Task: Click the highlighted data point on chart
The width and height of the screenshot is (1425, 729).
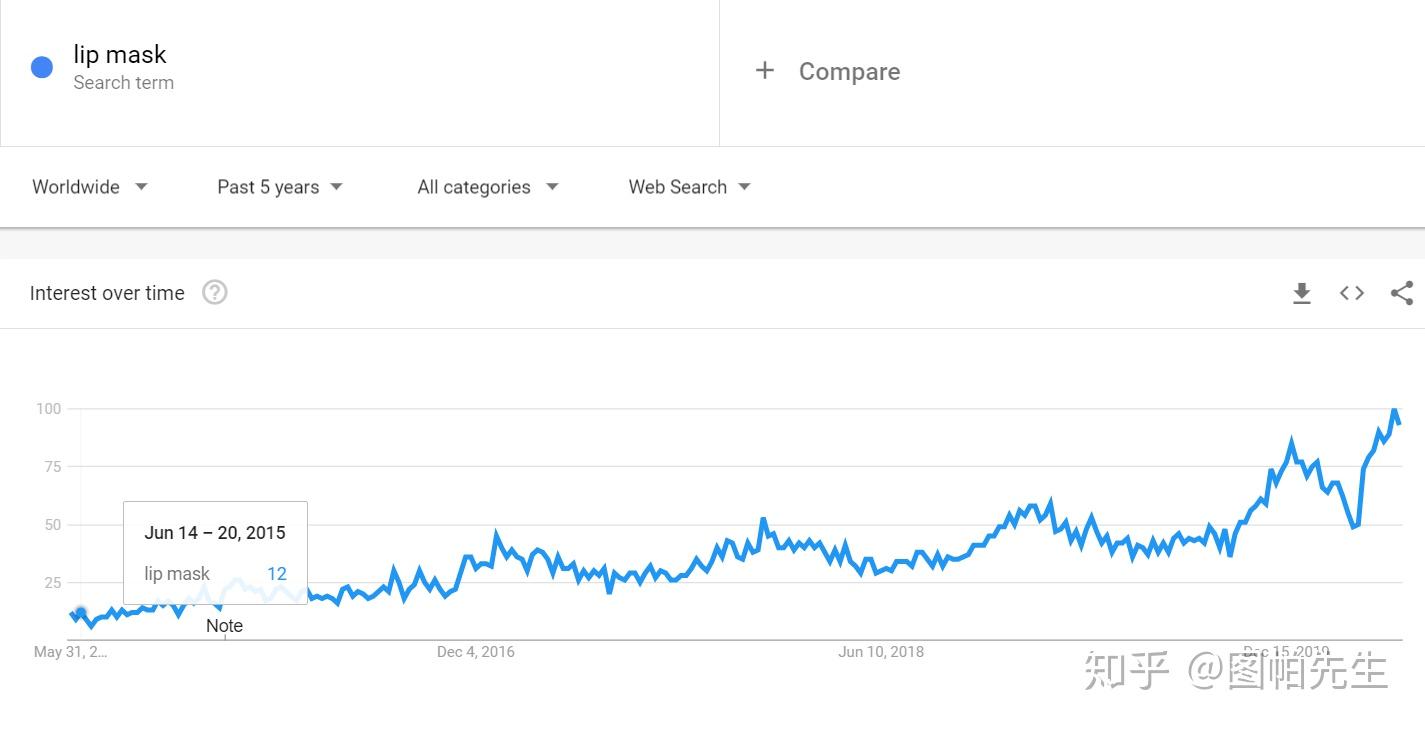Action: tap(81, 613)
